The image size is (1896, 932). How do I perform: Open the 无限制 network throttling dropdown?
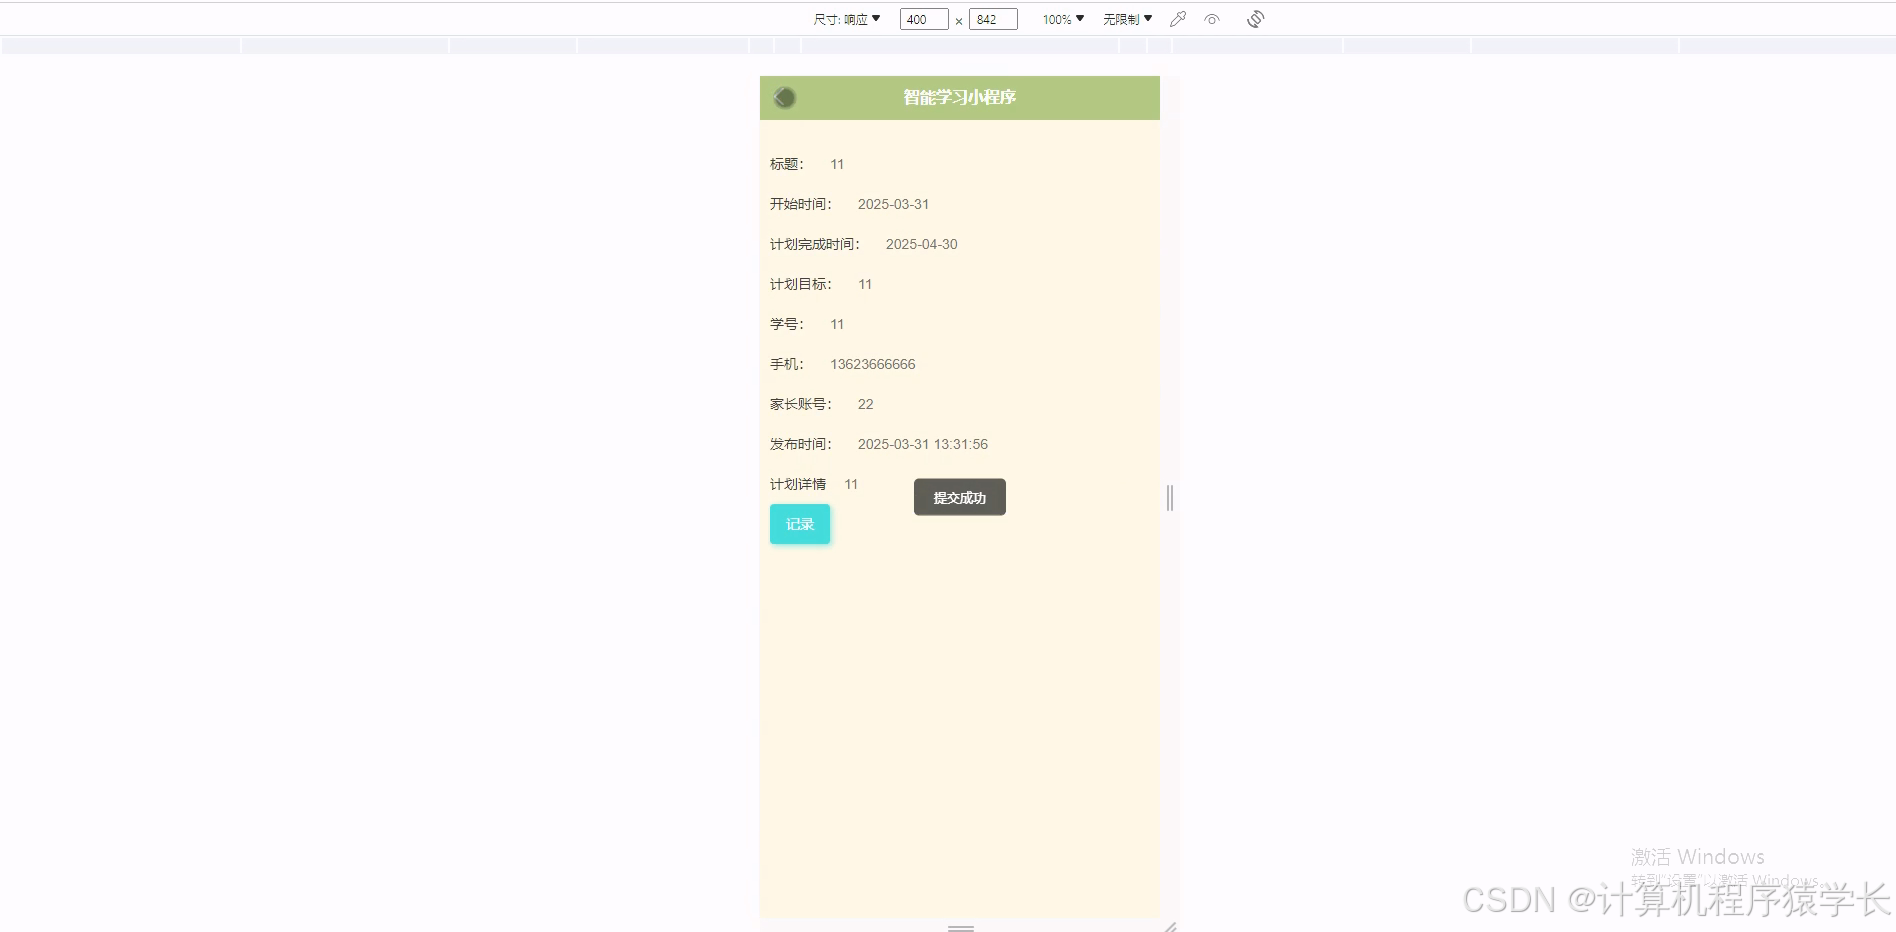point(1126,18)
